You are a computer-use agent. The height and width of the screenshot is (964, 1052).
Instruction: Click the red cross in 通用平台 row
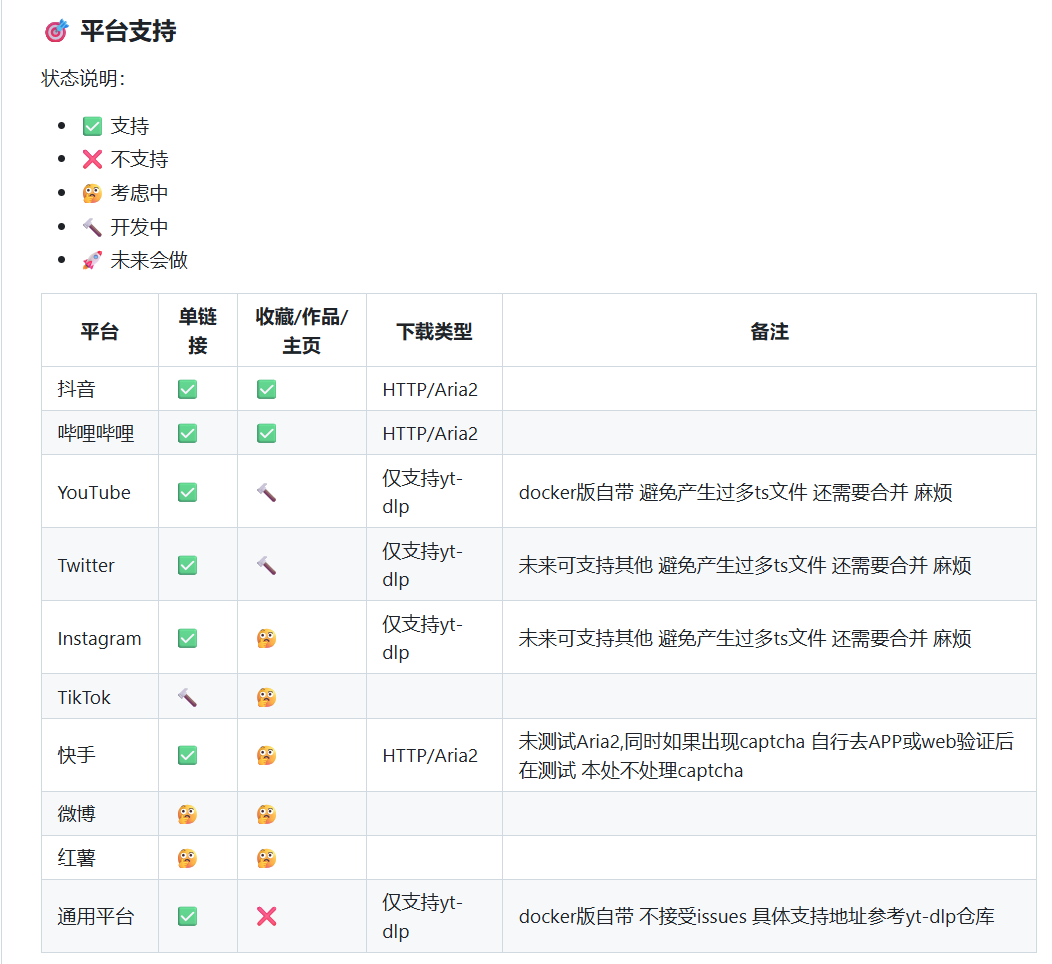[266, 916]
